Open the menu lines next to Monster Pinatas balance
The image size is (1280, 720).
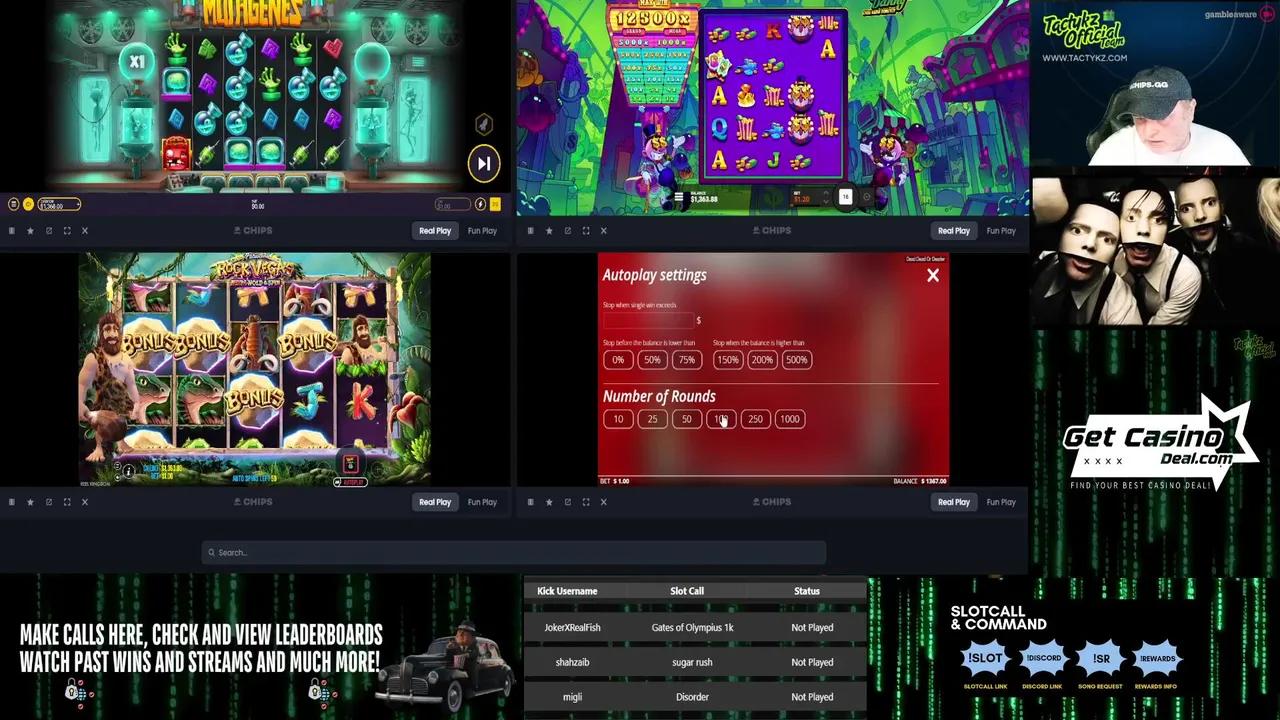point(679,197)
